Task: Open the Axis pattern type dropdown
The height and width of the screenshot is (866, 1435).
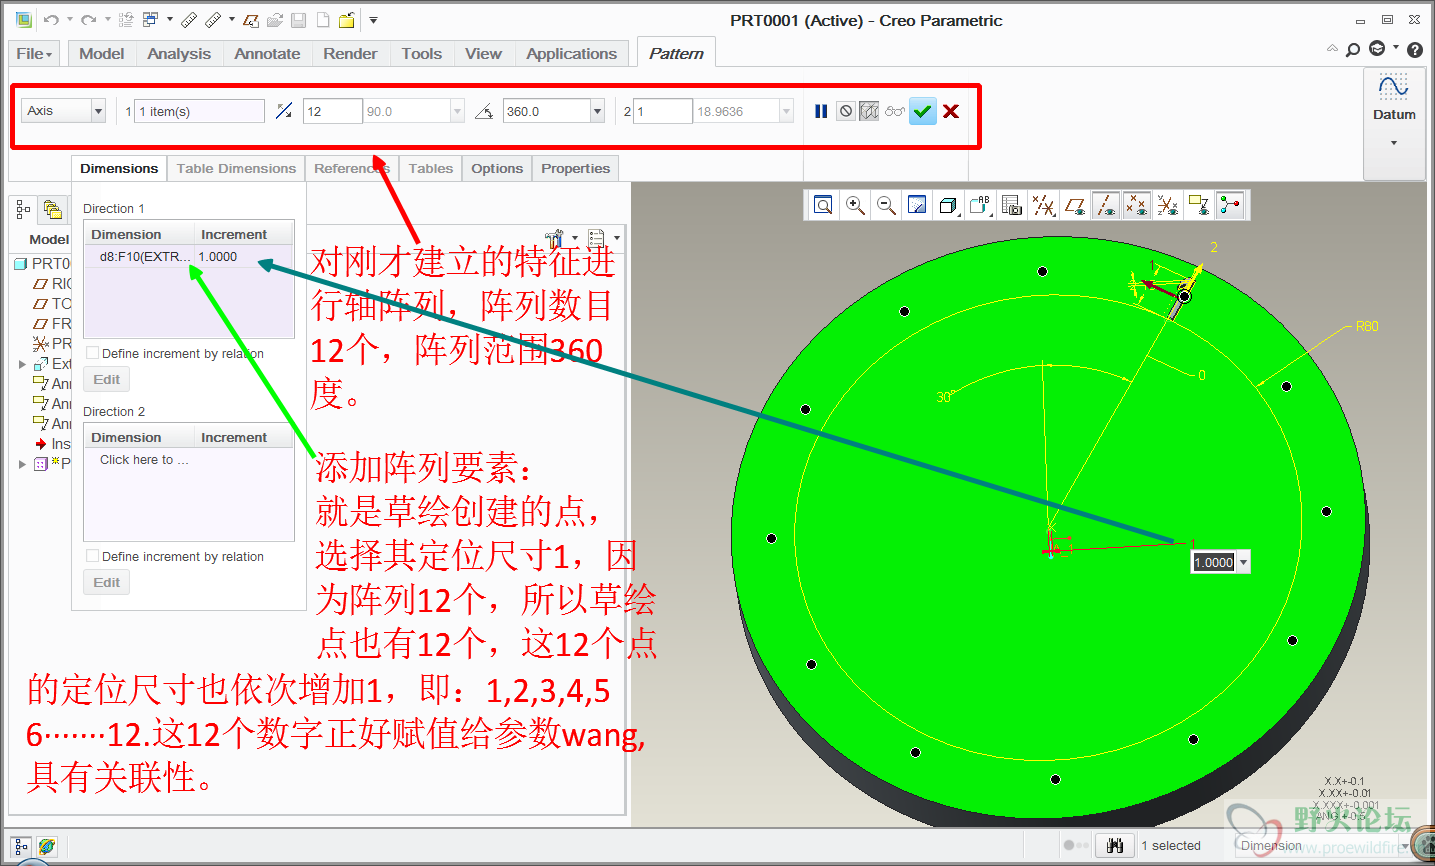Action: click(98, 111)
